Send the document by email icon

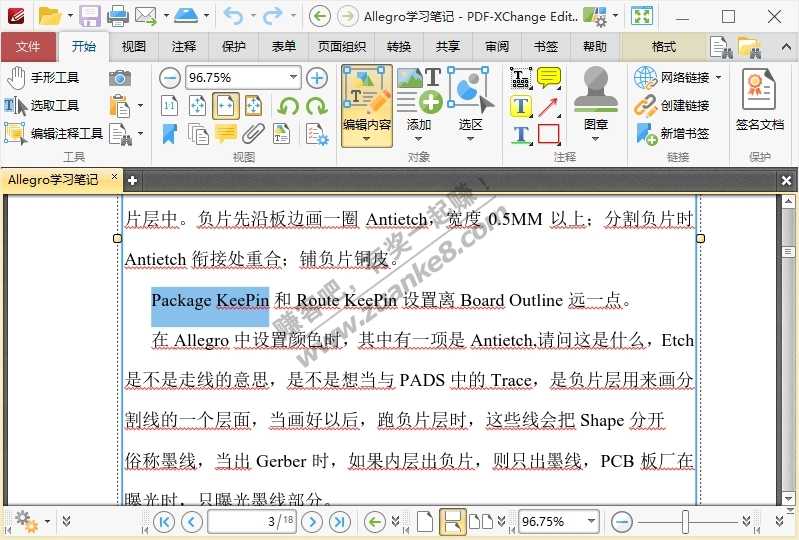coord(146,16)
